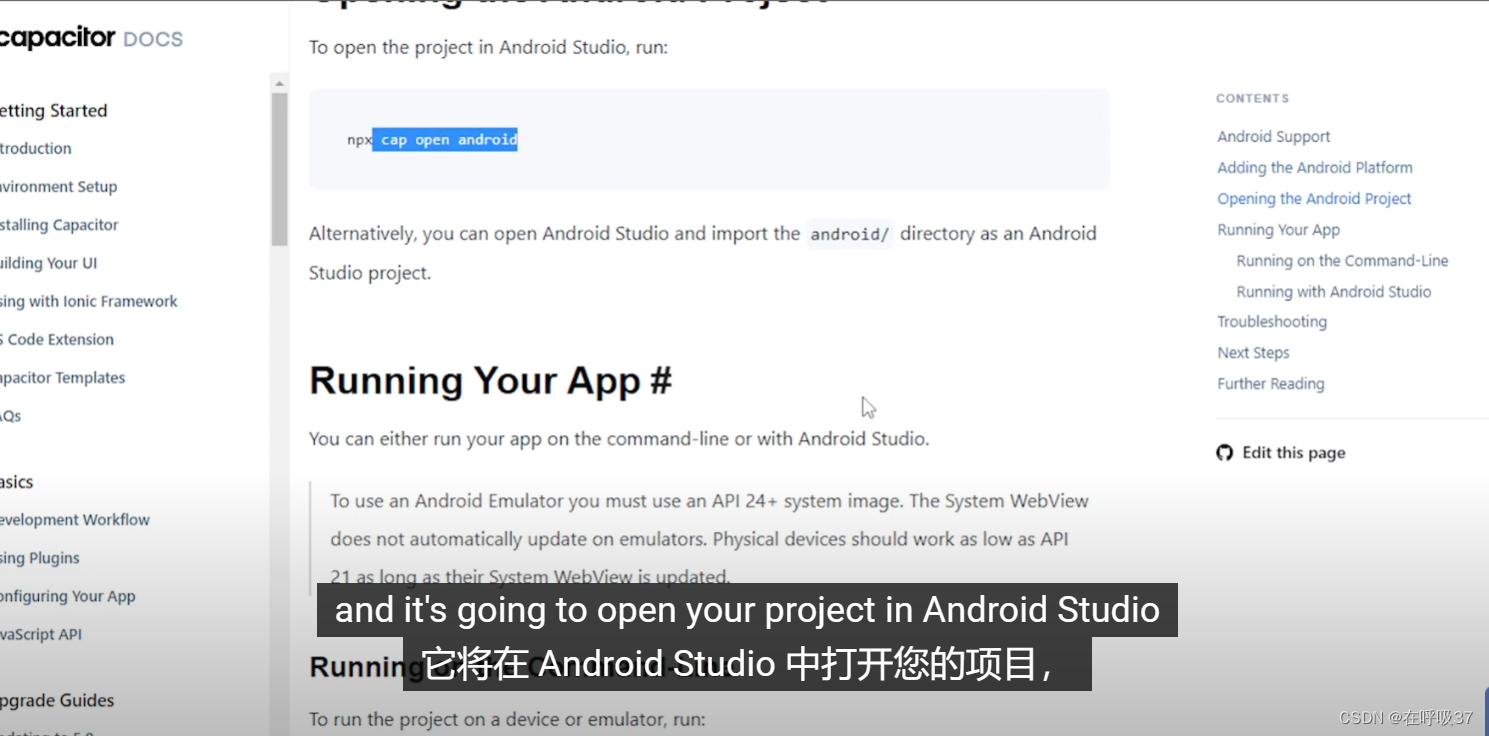The image size is (1489, 736).
Task: Click the highlighted "cap open android" command
Action: 446,139
